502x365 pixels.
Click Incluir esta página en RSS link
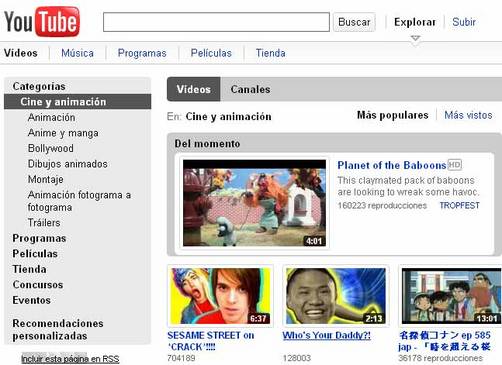click(x=70, y=359)
